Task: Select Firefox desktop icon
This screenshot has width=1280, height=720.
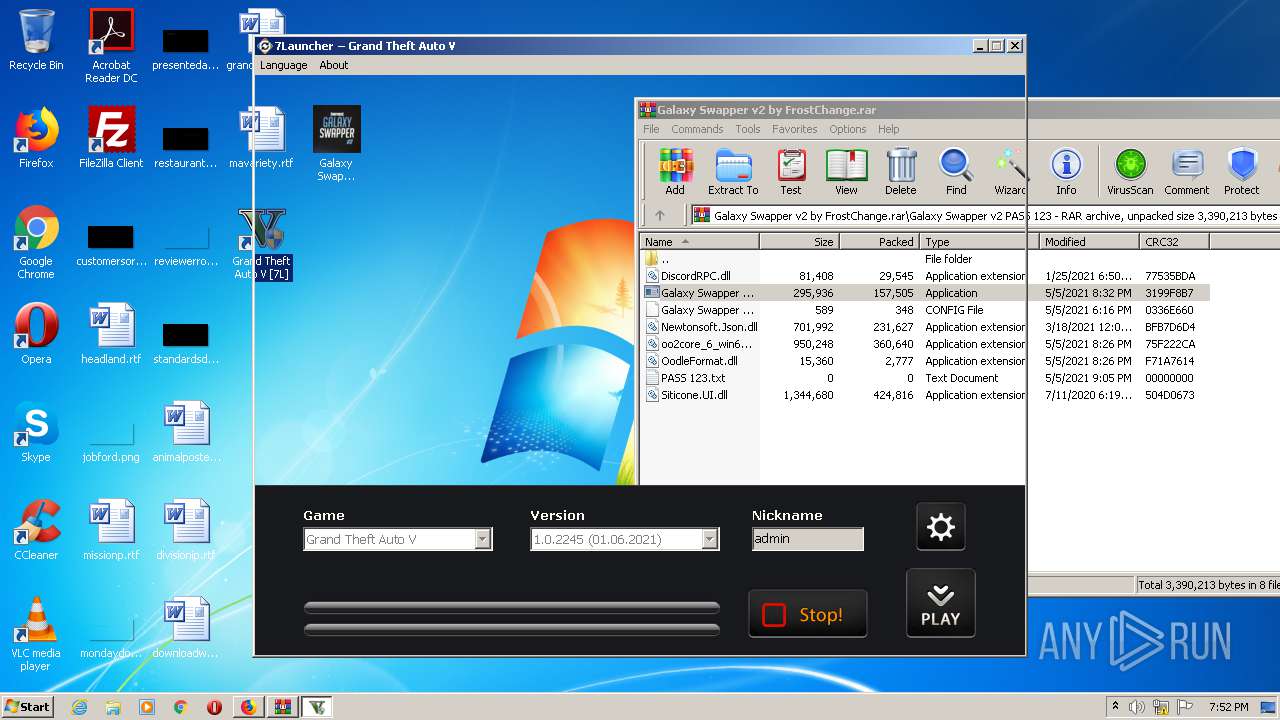Action: pyautogui.click(x=36, y=138)
